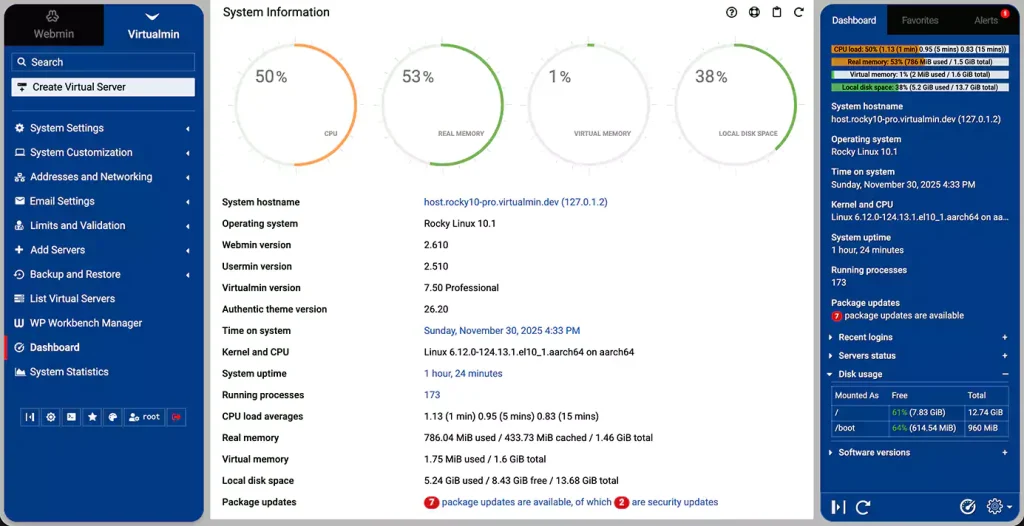Collapse the right side panel using its toggle icon

(838, 507)
